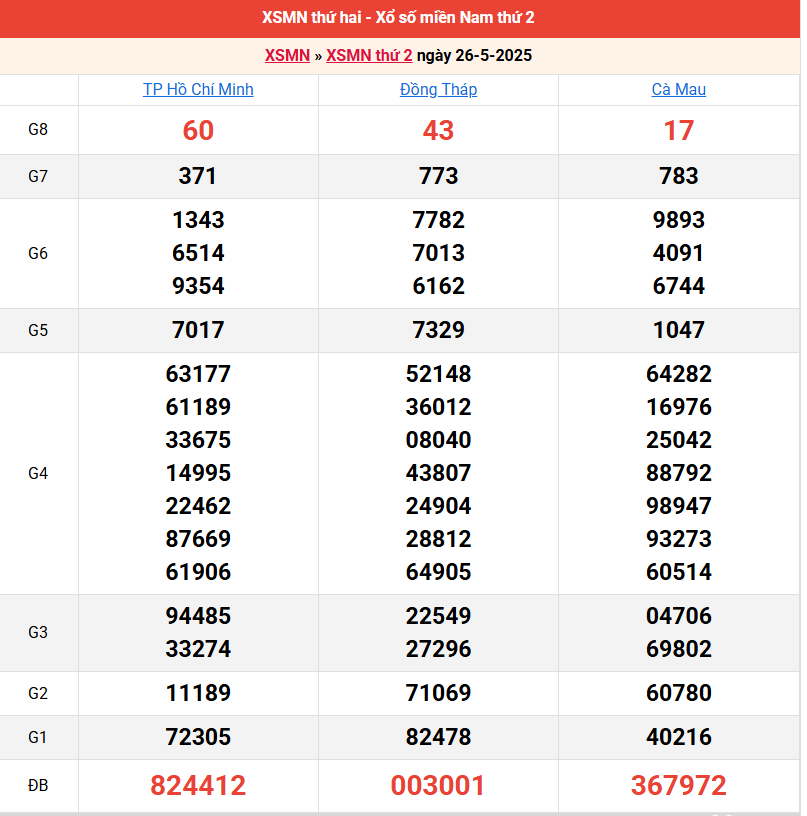The image size is (807, 816).
Task: Open TP Hồ Chí Minh province link
Action: tap(198, 90)
